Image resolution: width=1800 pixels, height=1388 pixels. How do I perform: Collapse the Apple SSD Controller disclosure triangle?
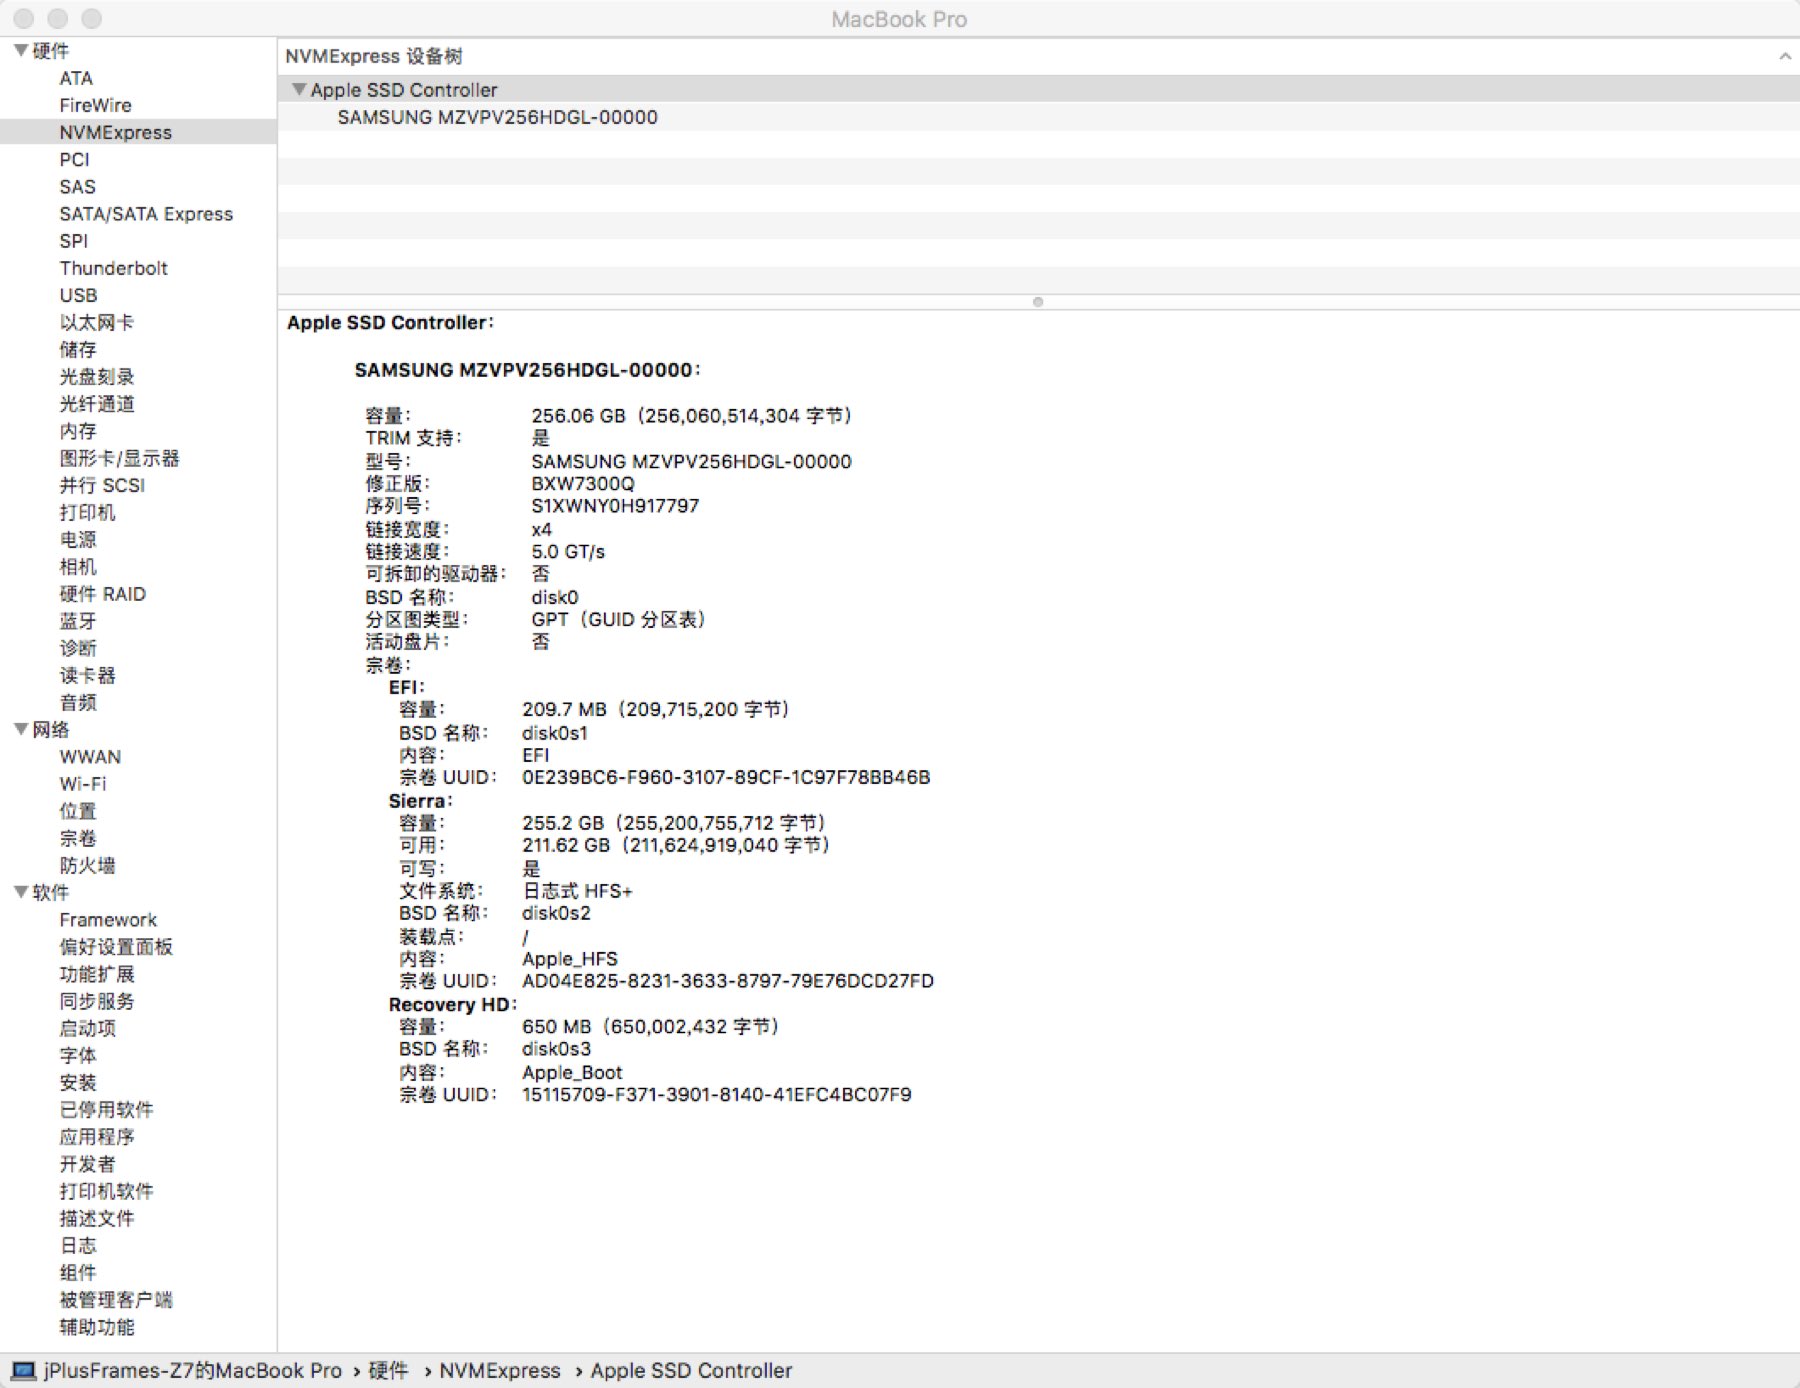(298, 89)
